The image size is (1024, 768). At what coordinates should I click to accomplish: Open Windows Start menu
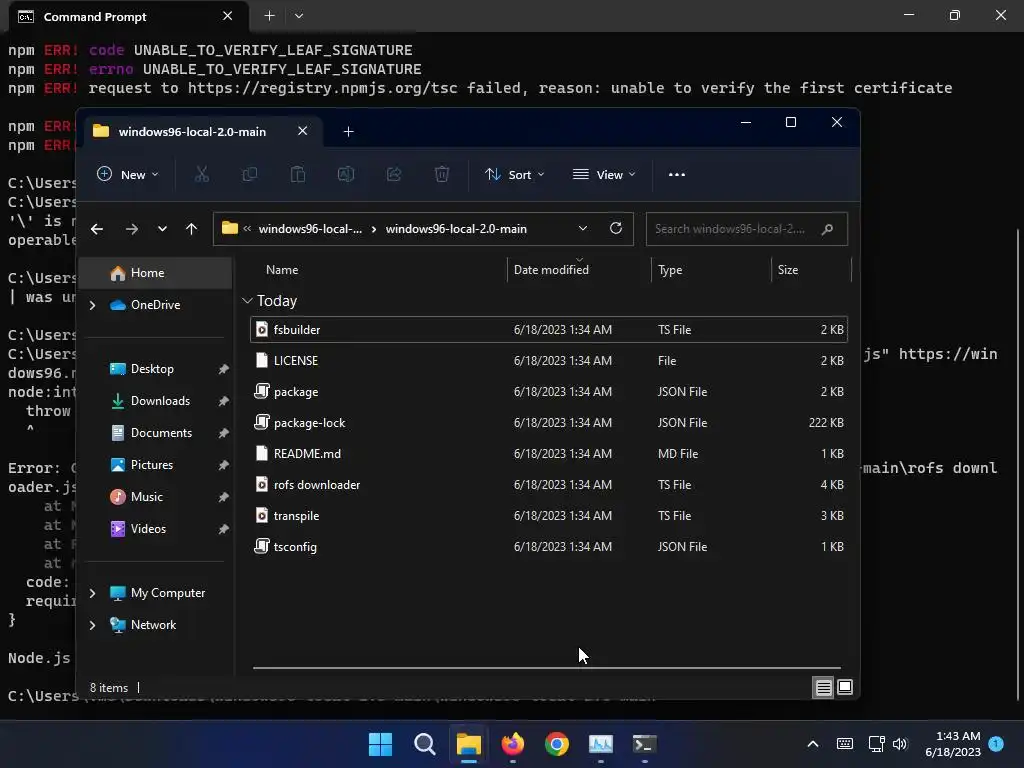pyautogui.click(x=380, y=744)
